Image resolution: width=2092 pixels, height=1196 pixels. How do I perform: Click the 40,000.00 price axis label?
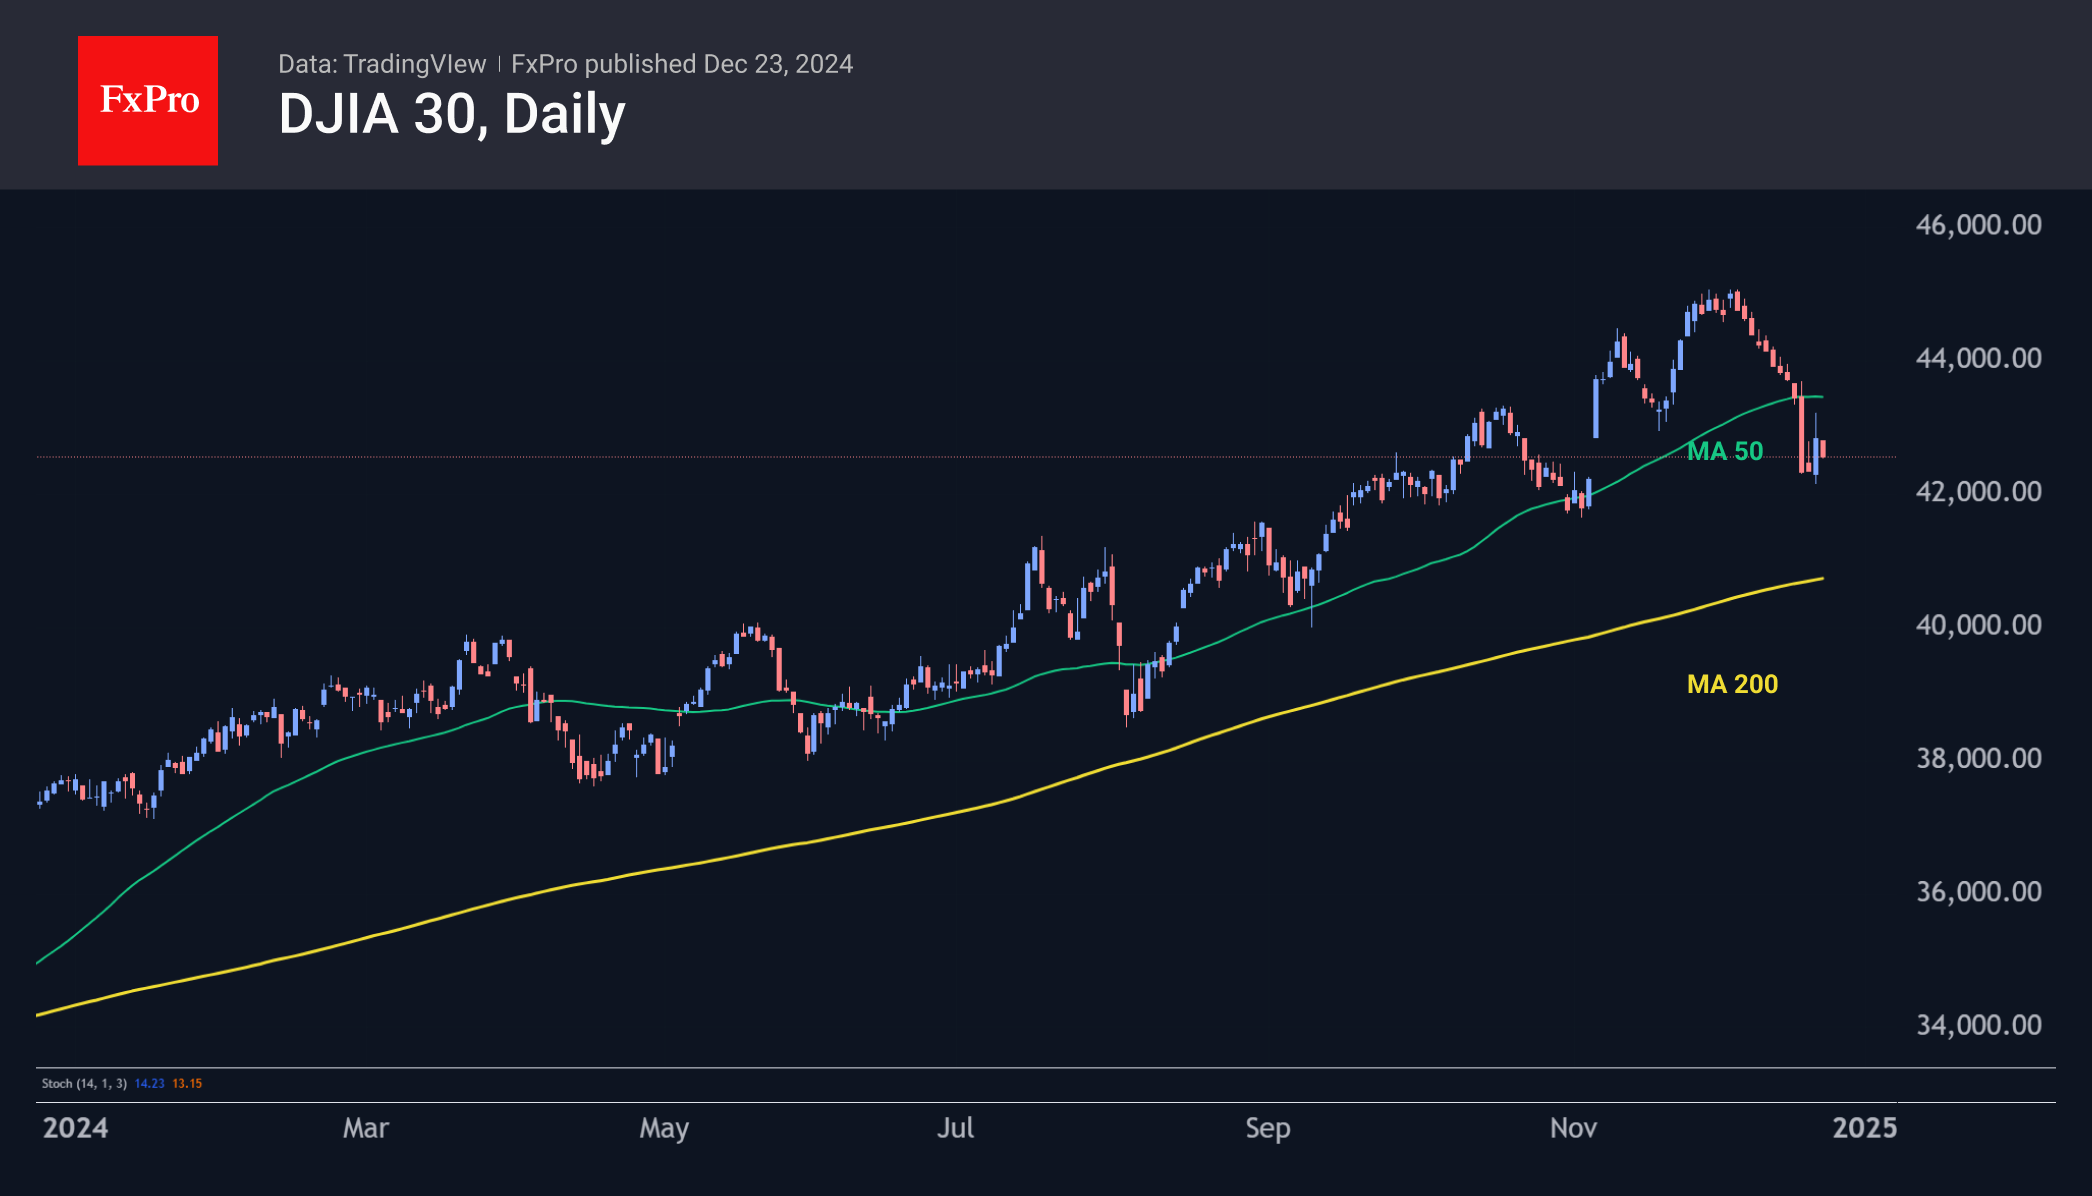(1978, 625)
